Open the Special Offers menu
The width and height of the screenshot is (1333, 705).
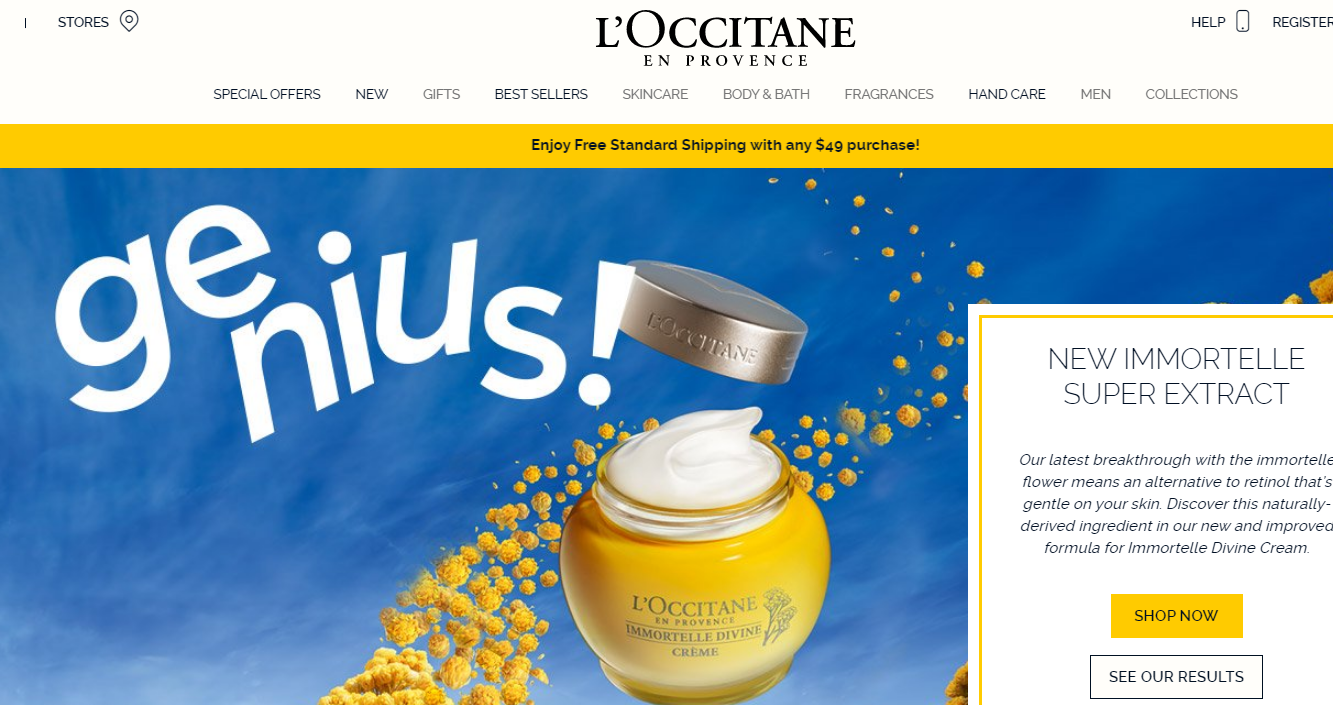267,94
